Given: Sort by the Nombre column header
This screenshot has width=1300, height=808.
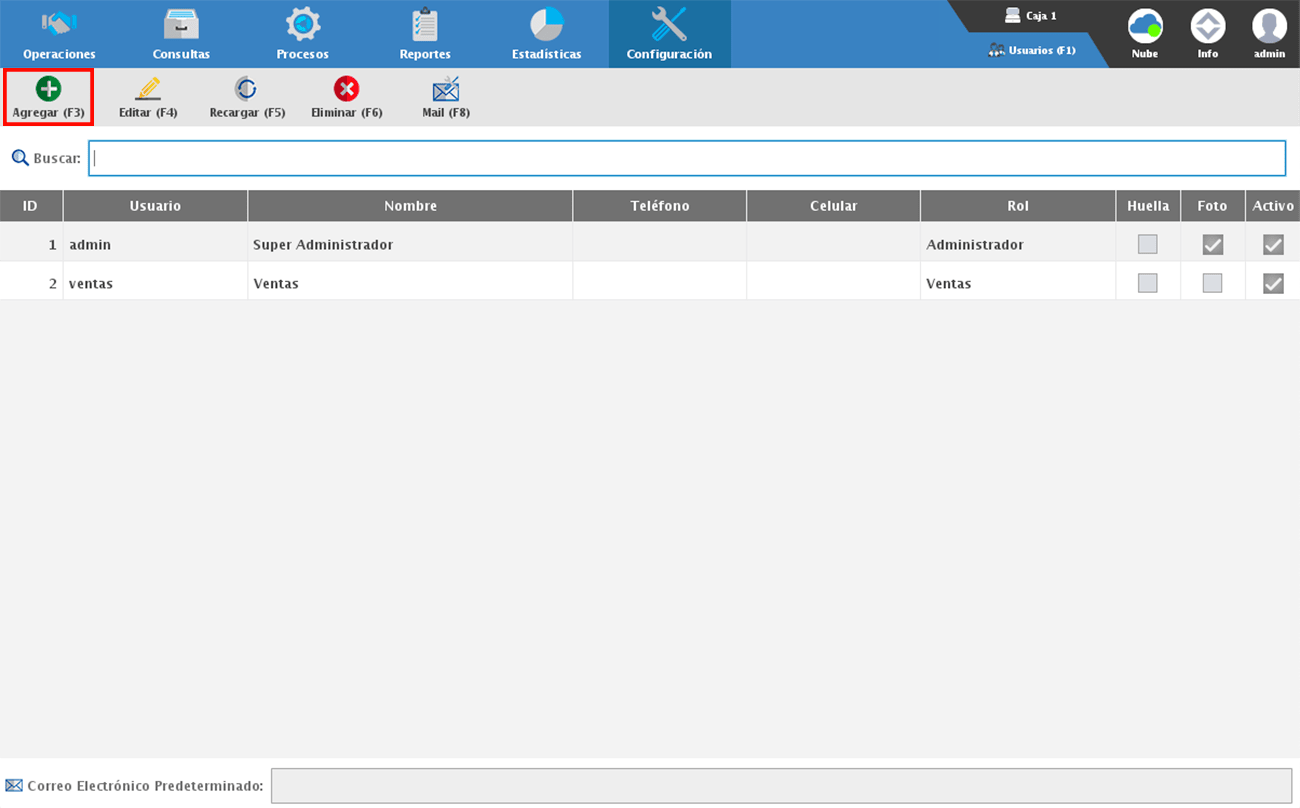Looking at the screenshot, I should click(410, 206).
